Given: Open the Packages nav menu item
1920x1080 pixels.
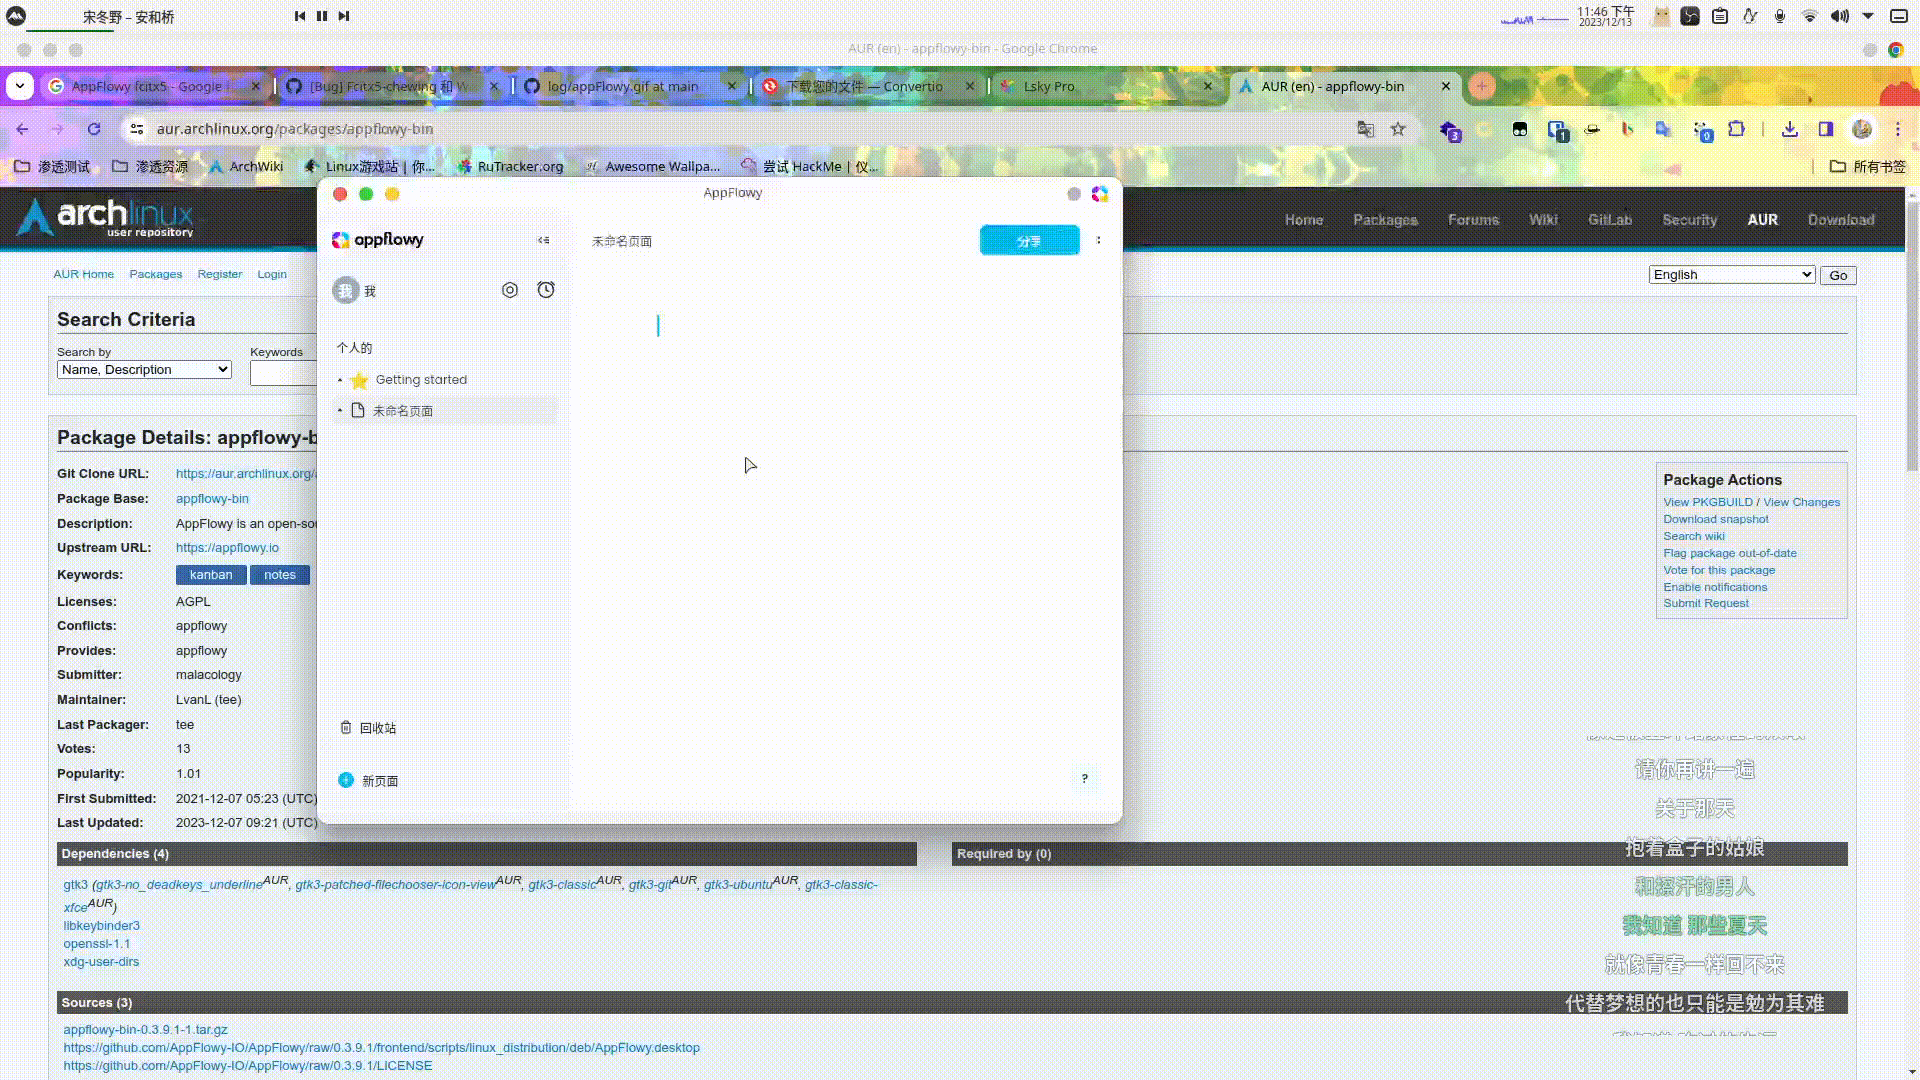Looking at the screenshot, I should pyautogui.click(x=1385, y=220).
